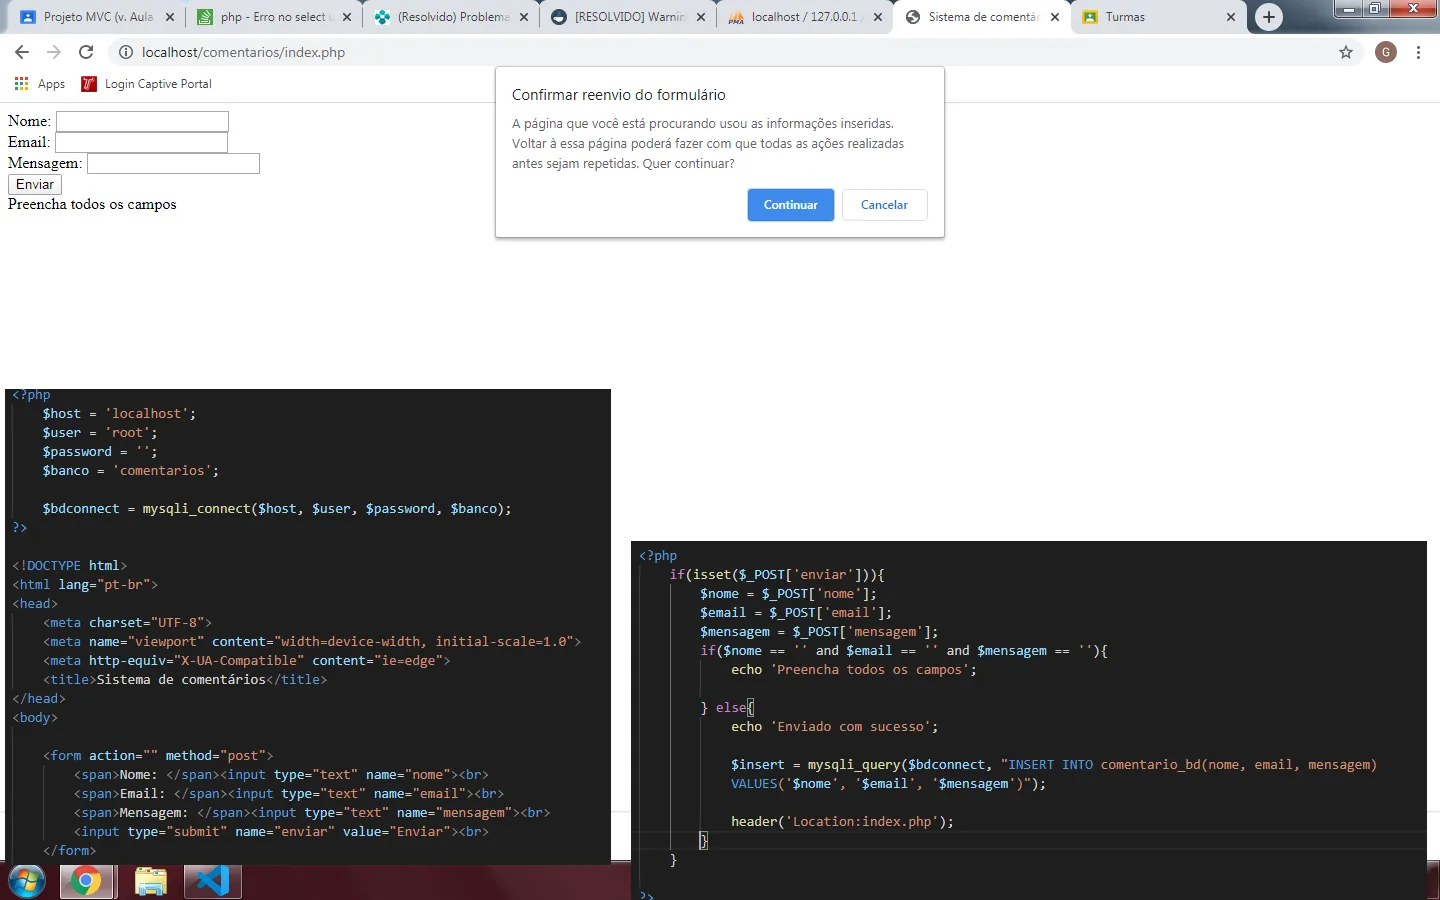Focus the Nome text field
Screen dimensions: 1440x900
tap(142, 121)
